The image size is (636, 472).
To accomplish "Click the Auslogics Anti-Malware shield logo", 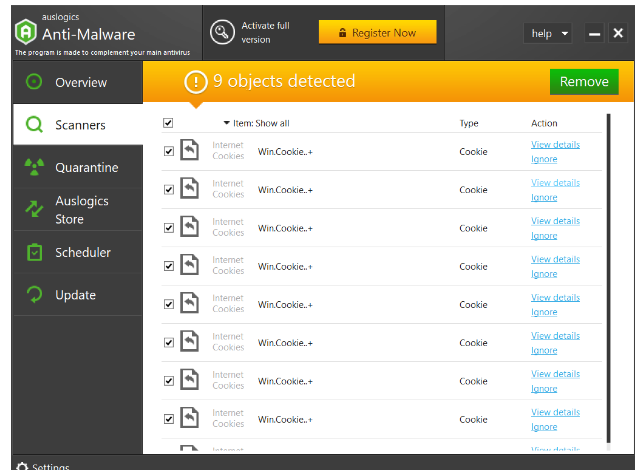I will pyautogui.click(x=26, y=32).
